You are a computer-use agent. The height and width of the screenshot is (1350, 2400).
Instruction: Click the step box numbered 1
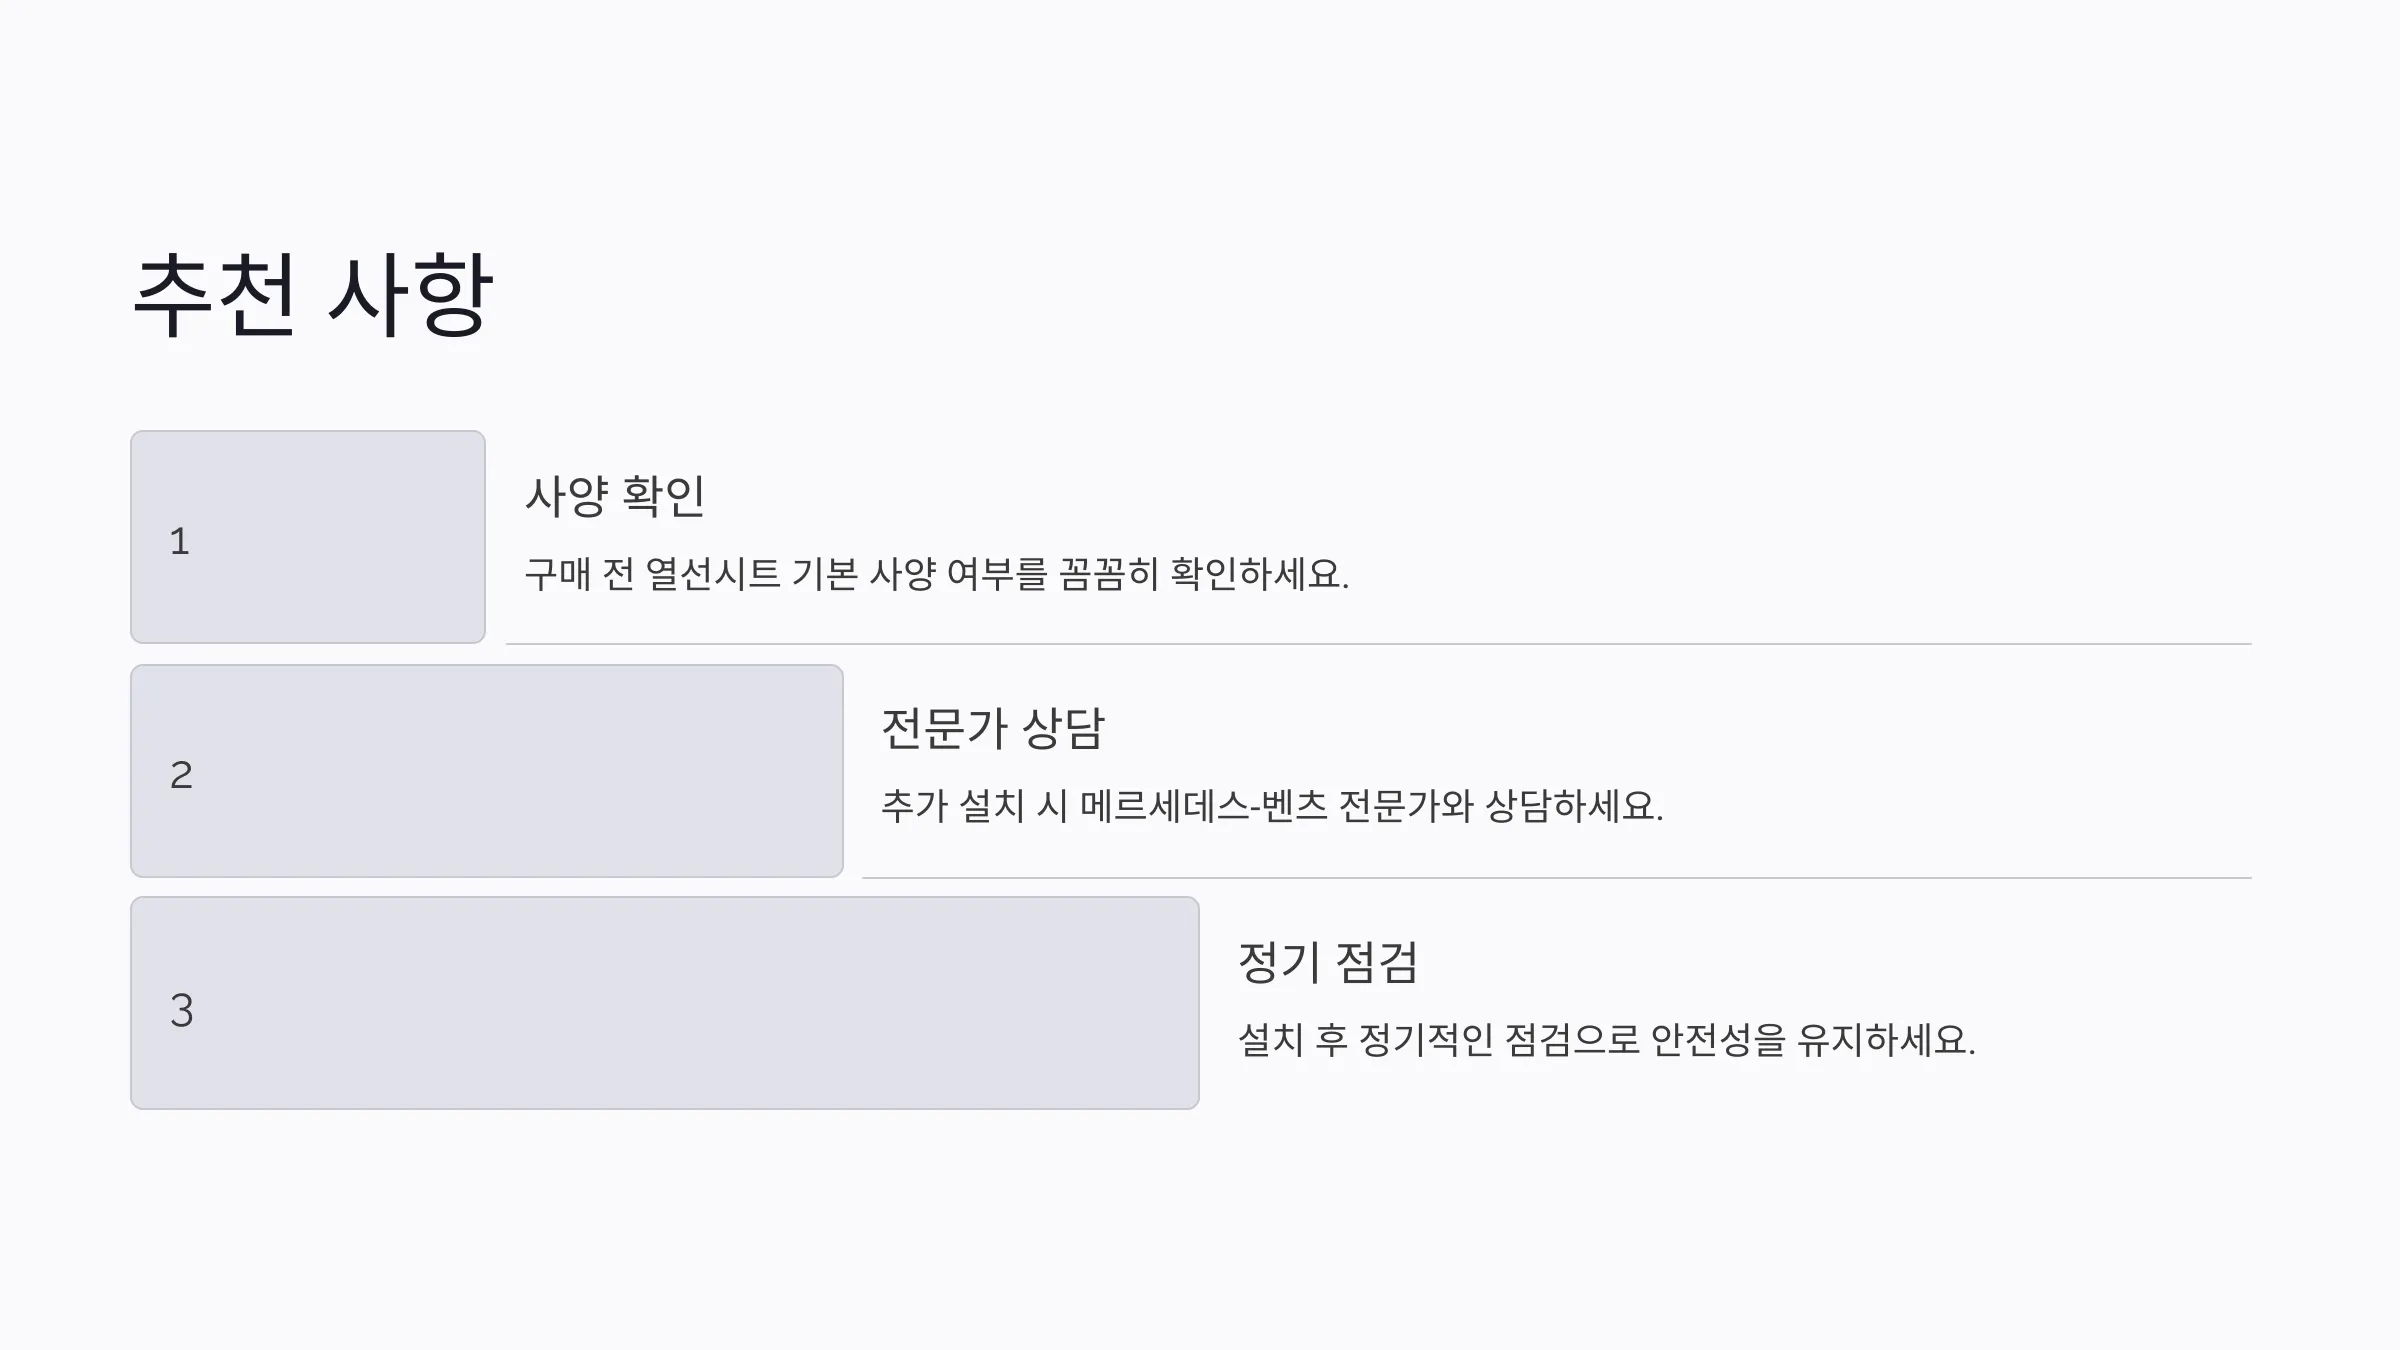[308, 537]
